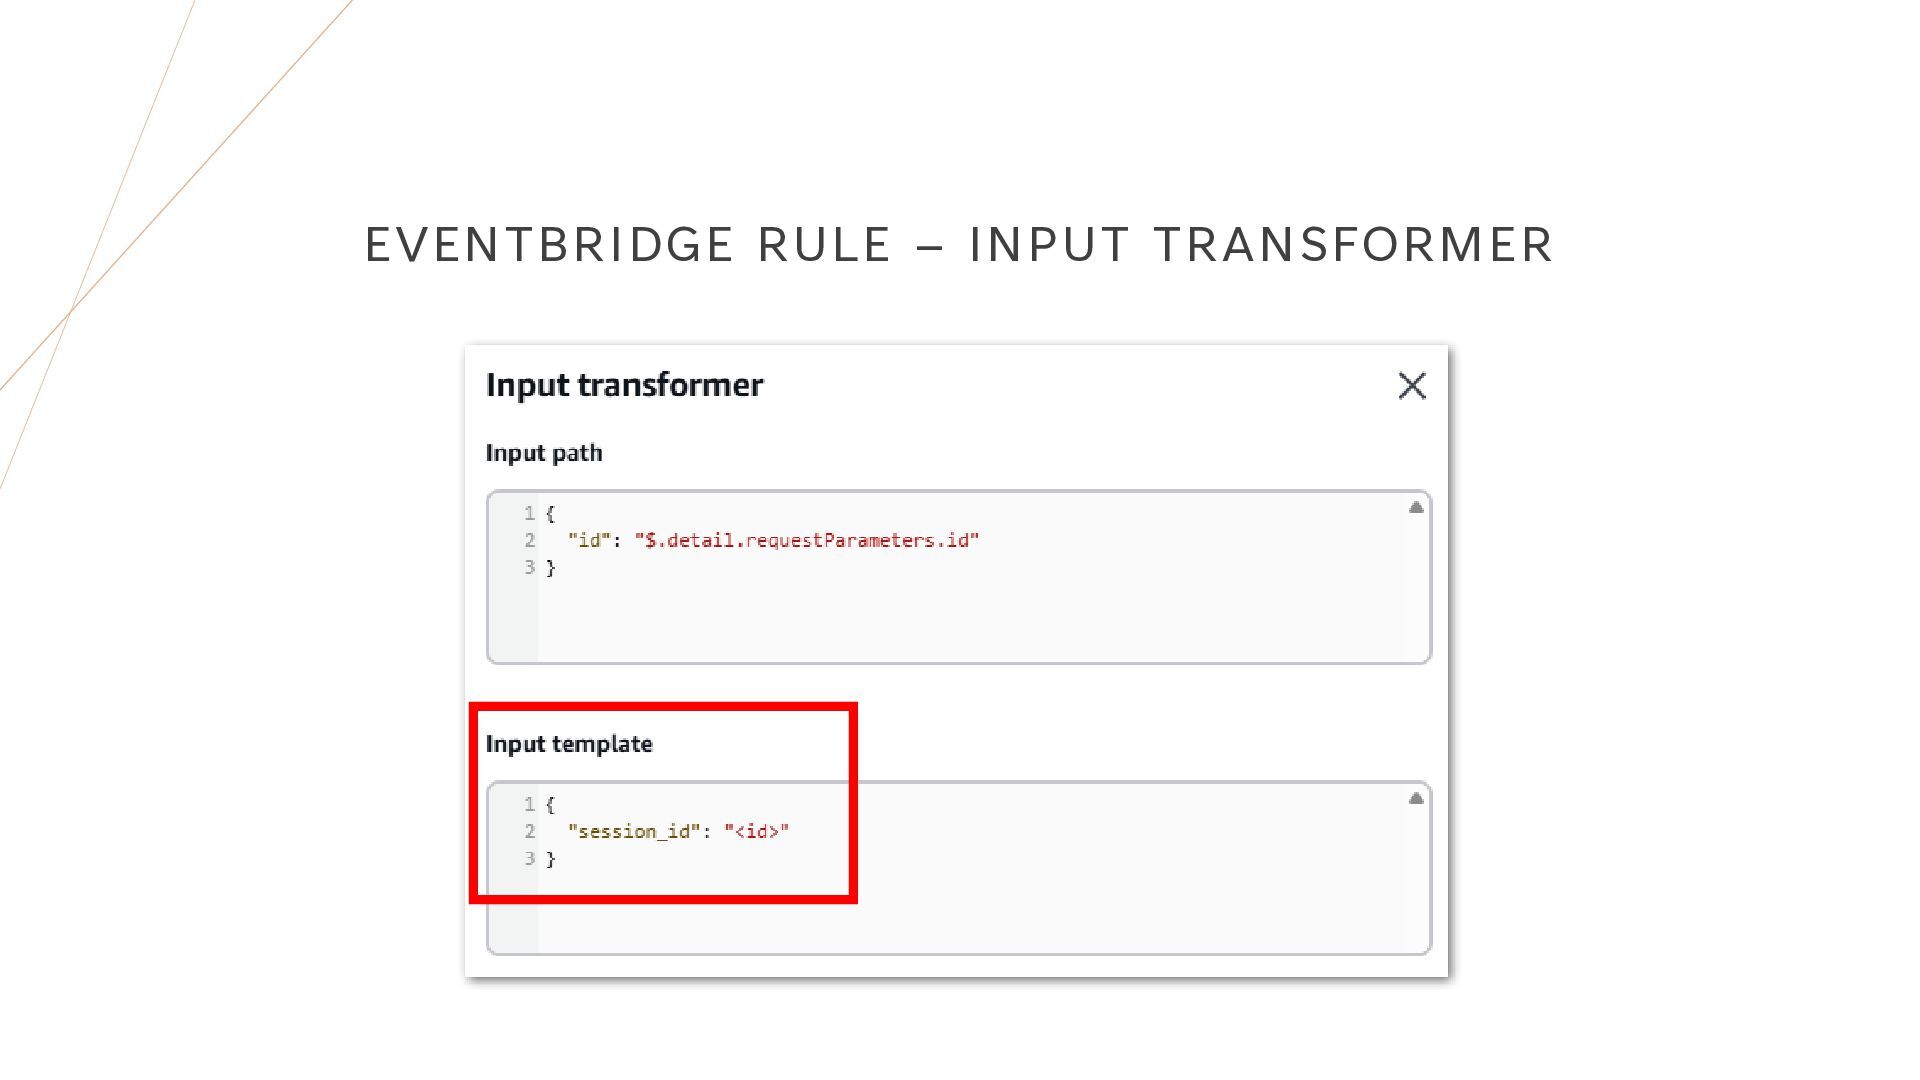
Task: Click the Input template label
Action: pyautogui.click(x=569, y=744)
